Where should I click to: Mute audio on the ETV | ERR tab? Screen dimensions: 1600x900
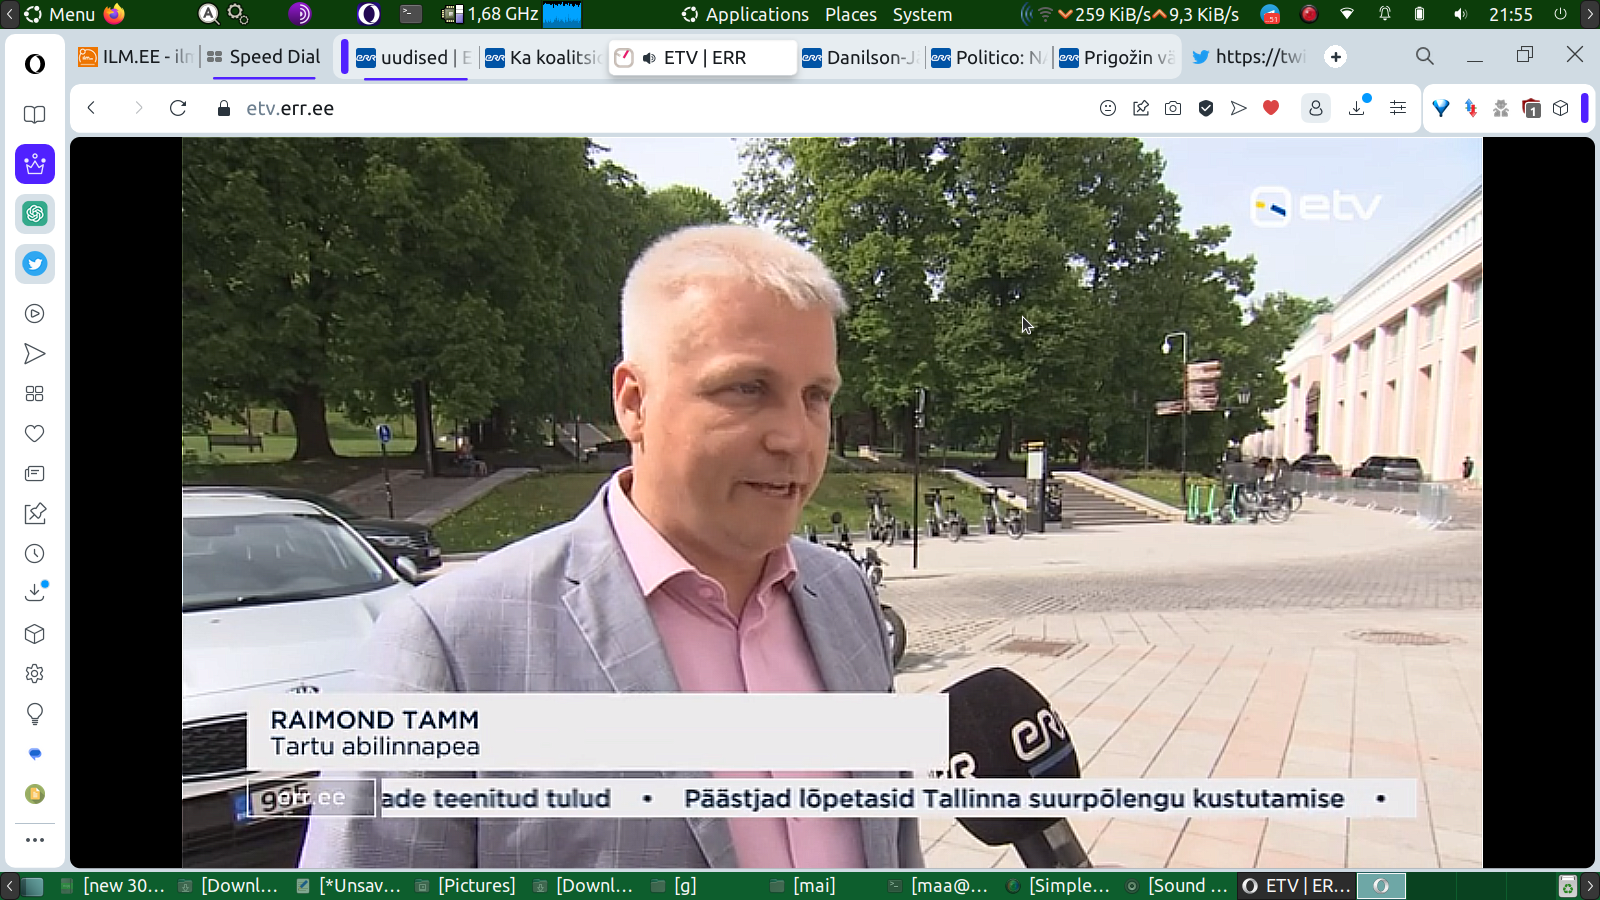[x=649, y=58]
